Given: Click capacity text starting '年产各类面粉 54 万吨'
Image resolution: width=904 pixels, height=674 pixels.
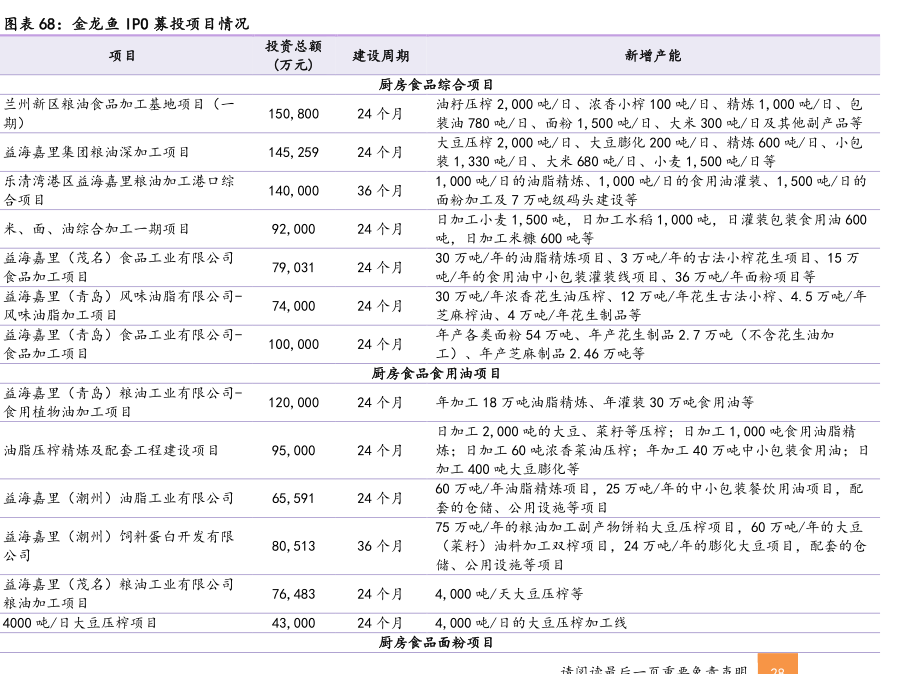Looking at the screenshot, I should (635, 344).
